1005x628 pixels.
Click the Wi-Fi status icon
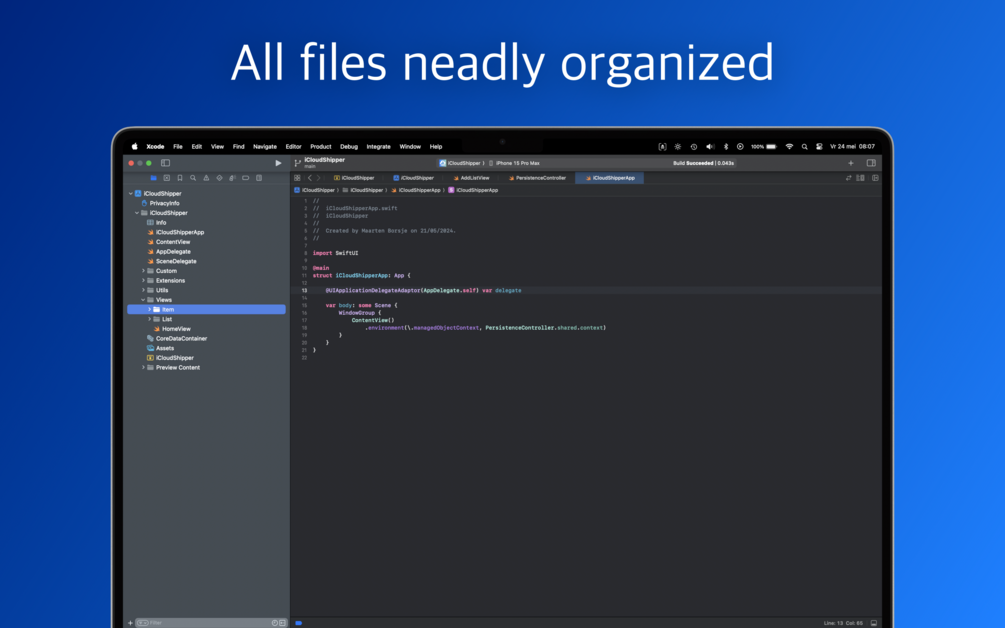[789, 147]
